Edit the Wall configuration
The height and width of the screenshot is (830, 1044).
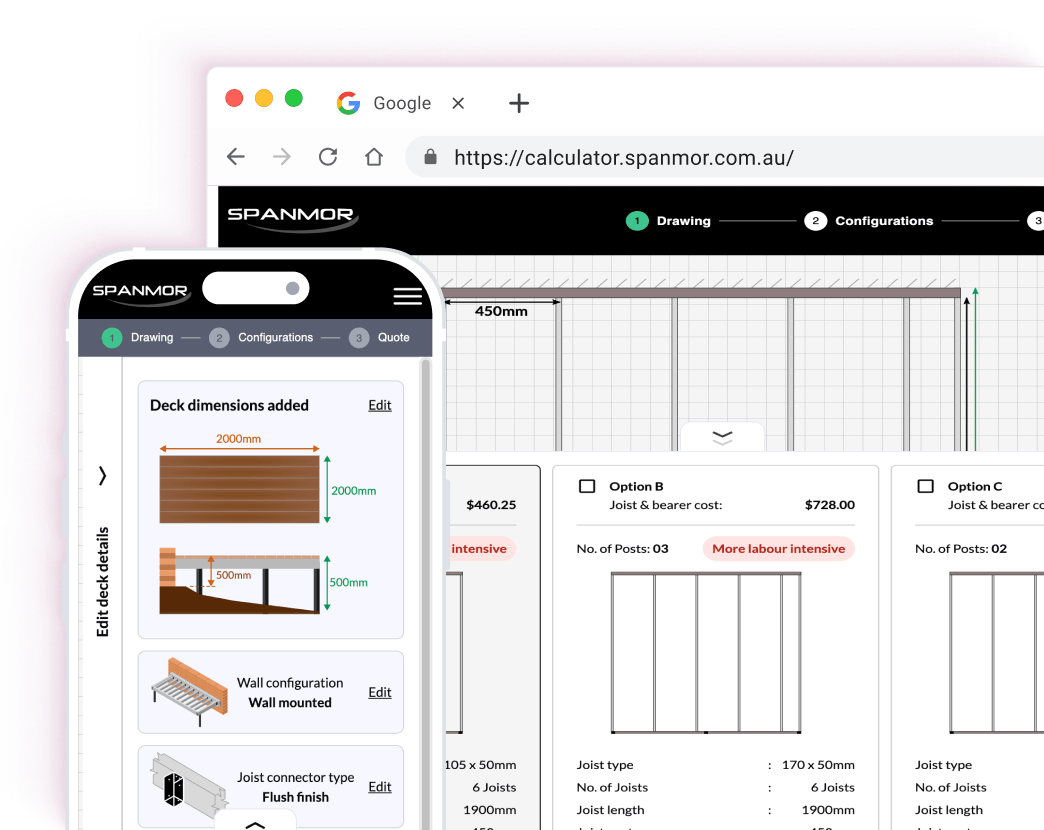pyautogui.click(x=380, y=692)
